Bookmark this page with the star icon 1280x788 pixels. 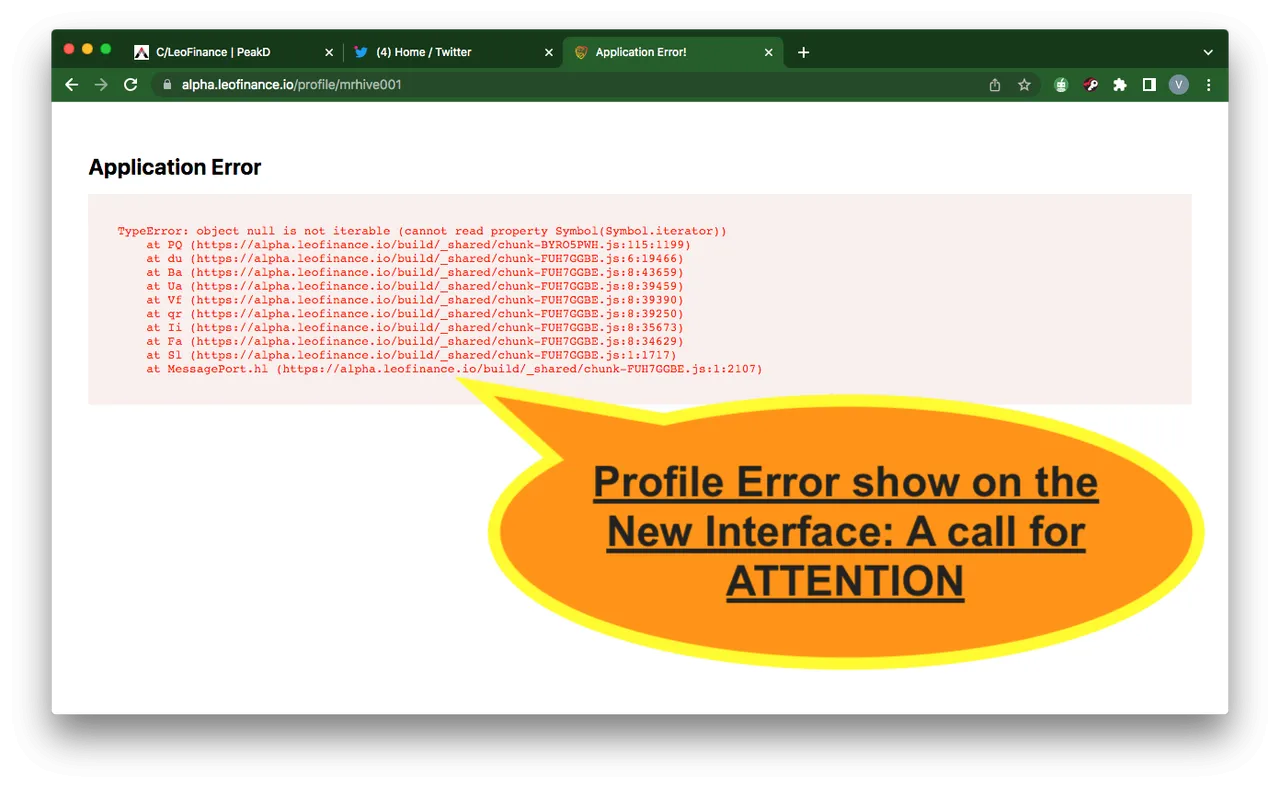[x=1024, y=85]
